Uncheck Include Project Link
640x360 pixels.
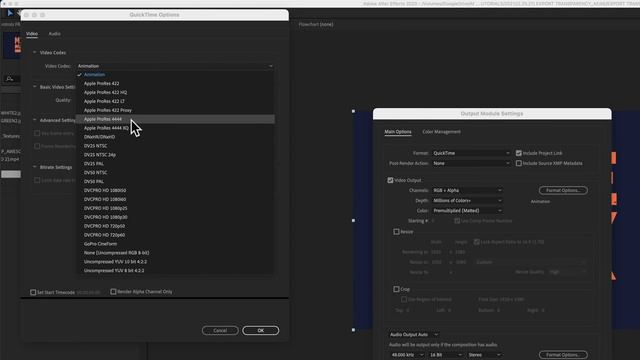[519, 153]
